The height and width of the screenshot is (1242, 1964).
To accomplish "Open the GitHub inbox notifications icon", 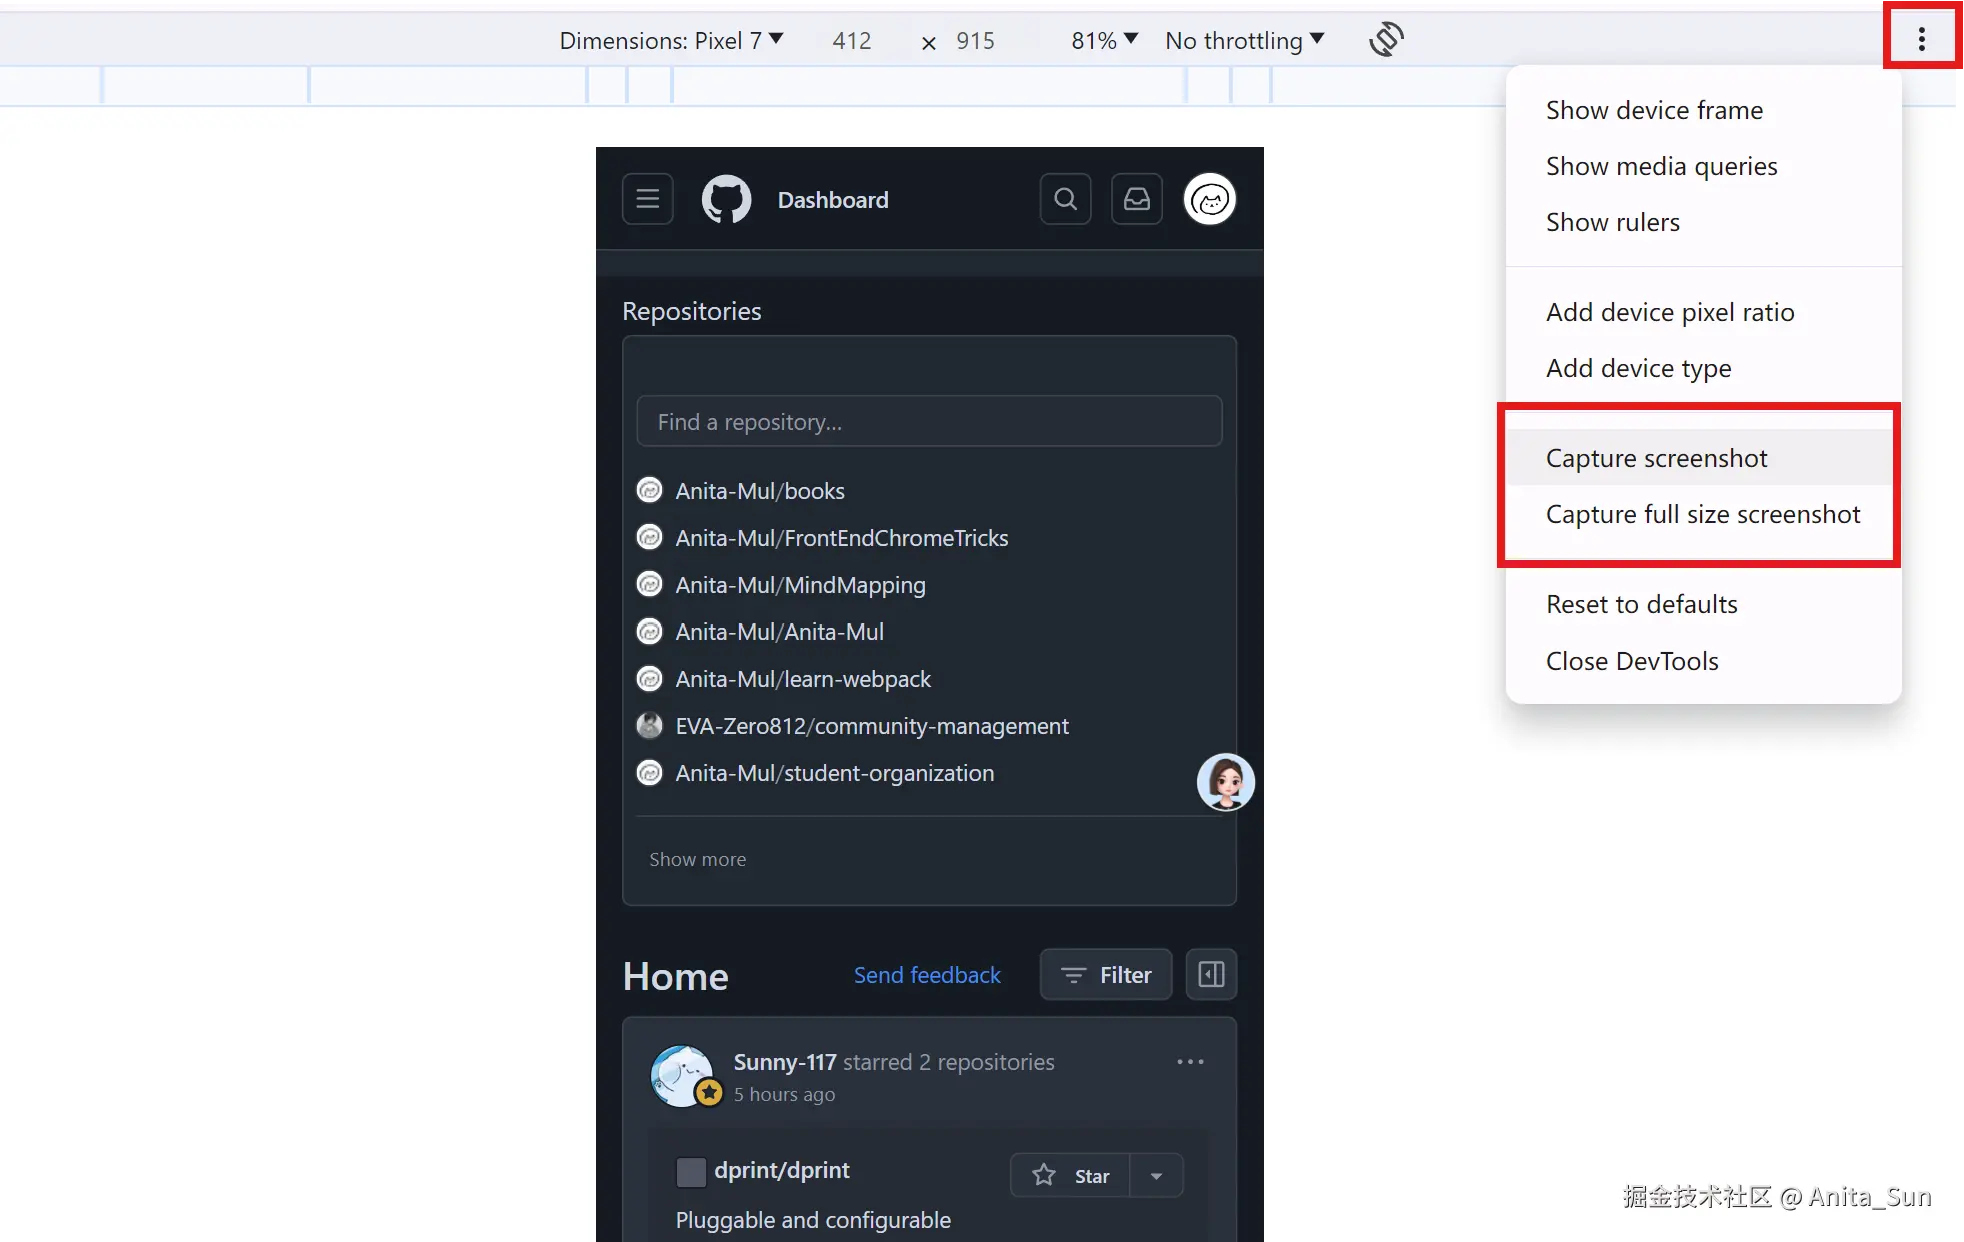I will click(1137, 199).
